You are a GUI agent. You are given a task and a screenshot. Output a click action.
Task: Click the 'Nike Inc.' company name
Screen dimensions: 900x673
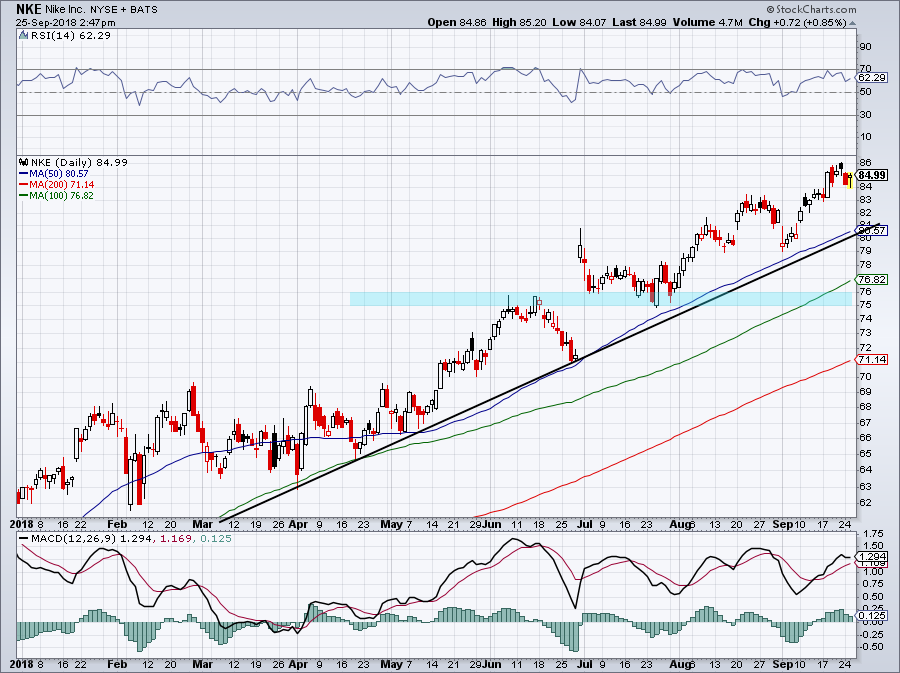(x=65, y=9)
